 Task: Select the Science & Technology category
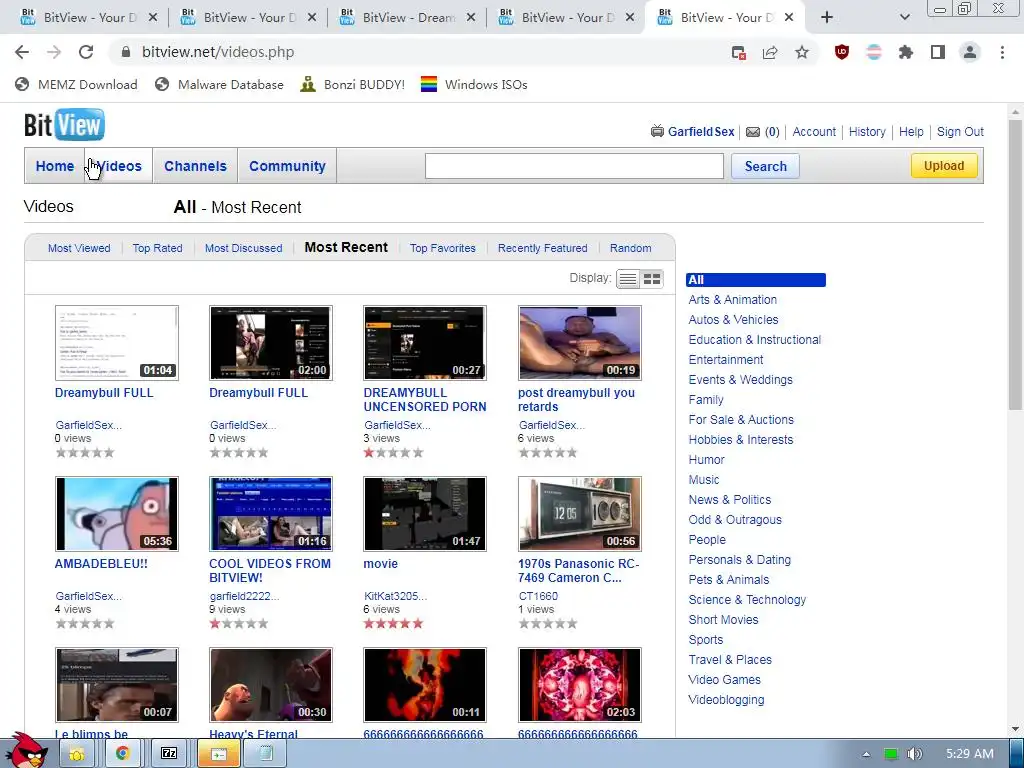point(747,600)
